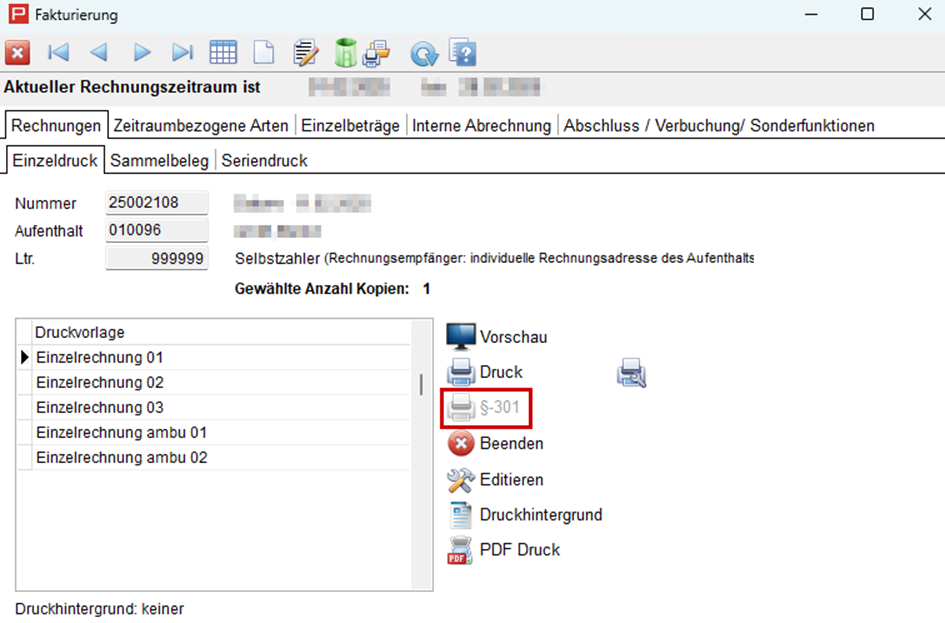The height and width of the screenshot is (623, 945).
Task: Click the Nummer field containing 25002108
Action: (156, 203)
